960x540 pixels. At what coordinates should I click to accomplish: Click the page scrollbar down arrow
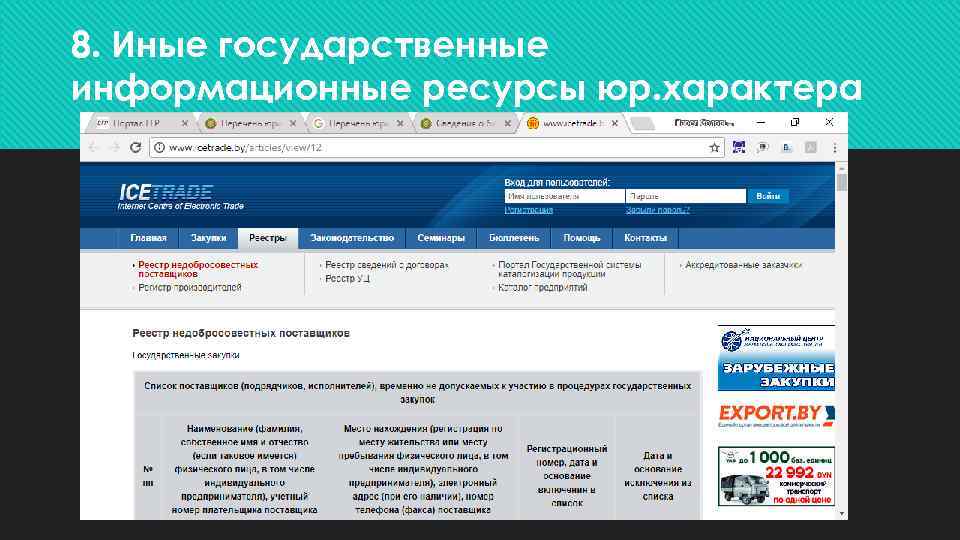tap(842, 514)
